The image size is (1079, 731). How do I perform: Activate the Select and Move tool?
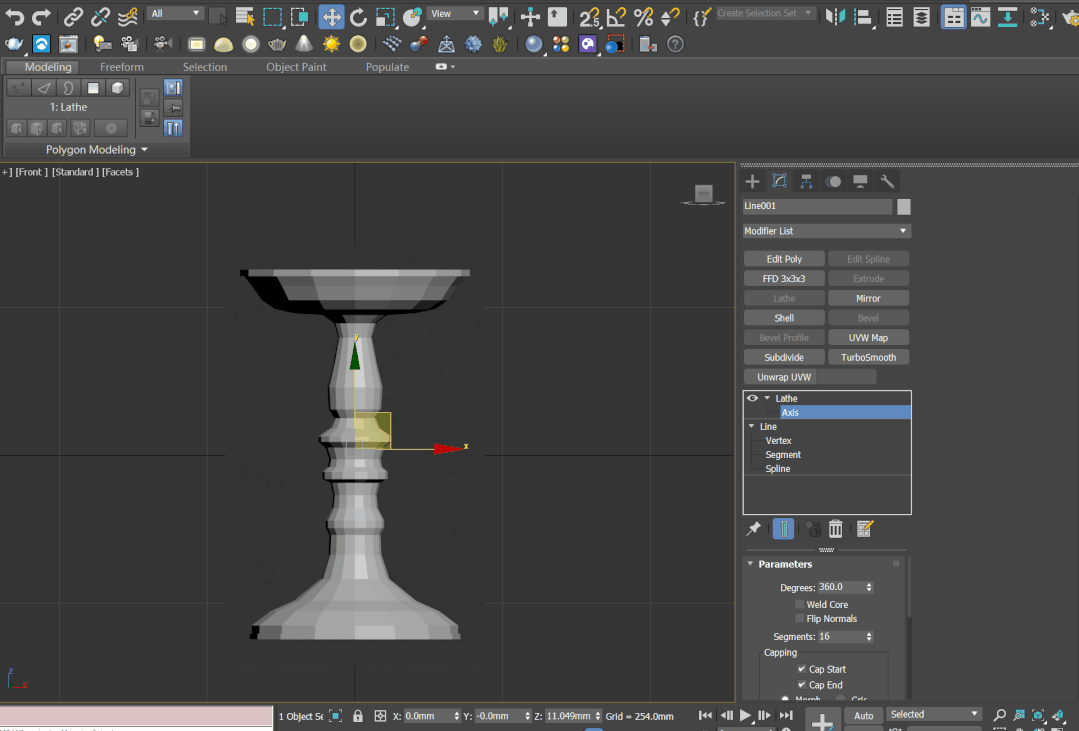click(x=332, y=17)
